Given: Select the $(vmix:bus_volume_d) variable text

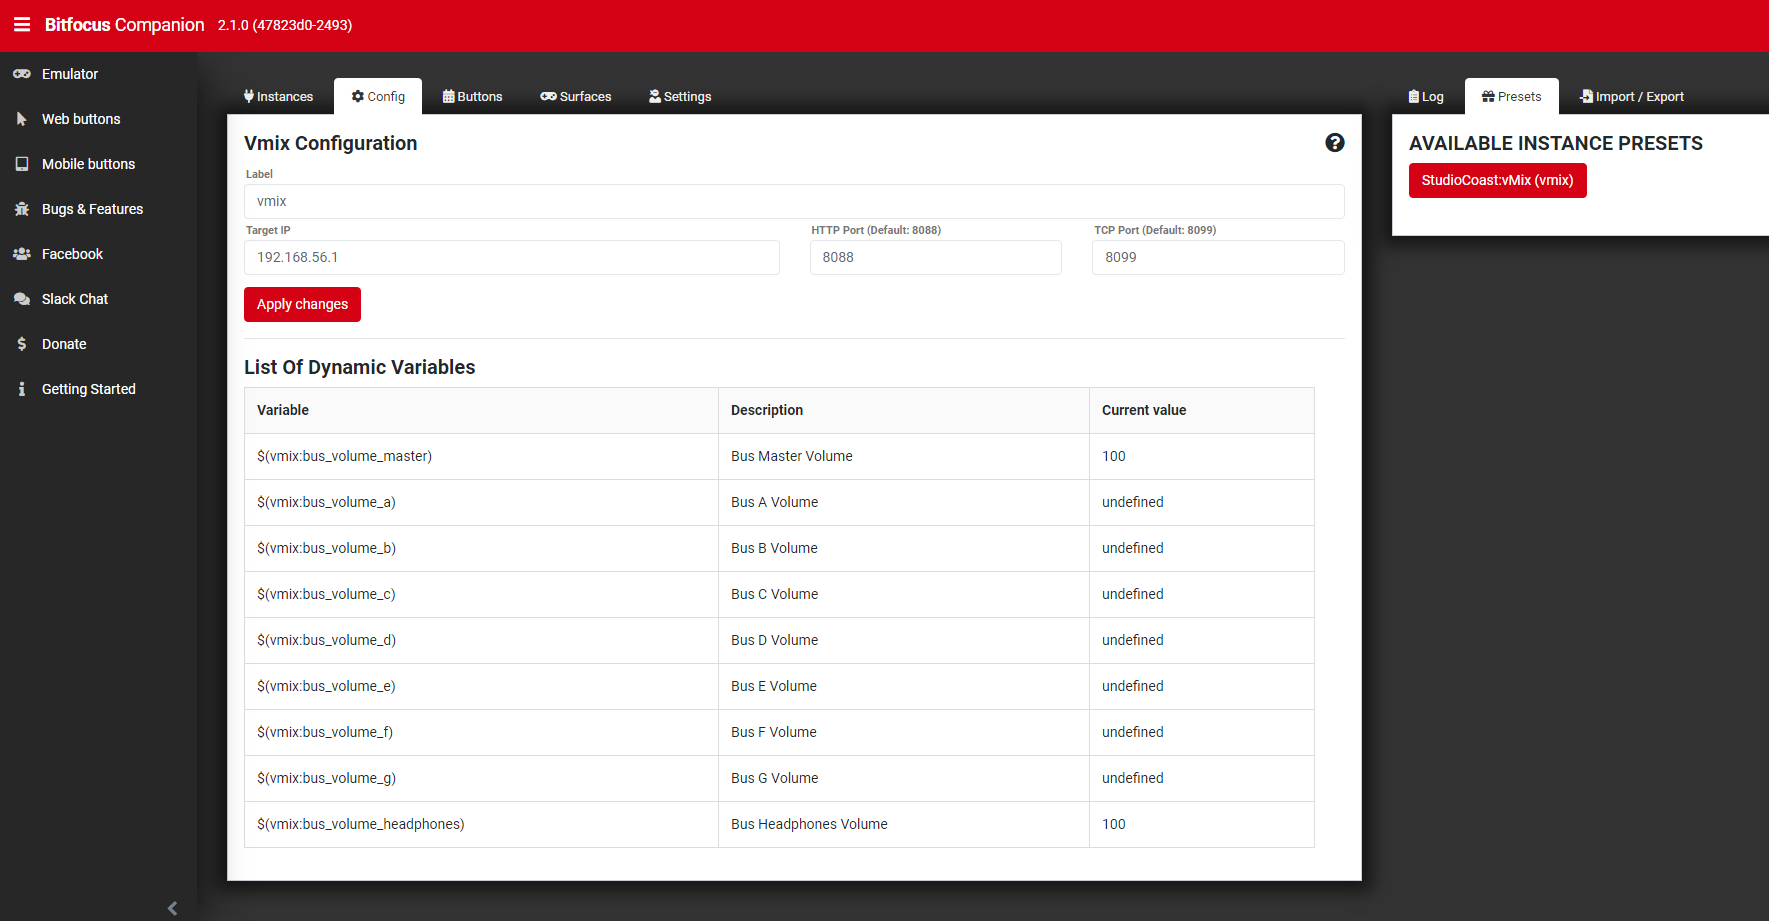Looking at the screenshot, I should (x=326, y=641).
